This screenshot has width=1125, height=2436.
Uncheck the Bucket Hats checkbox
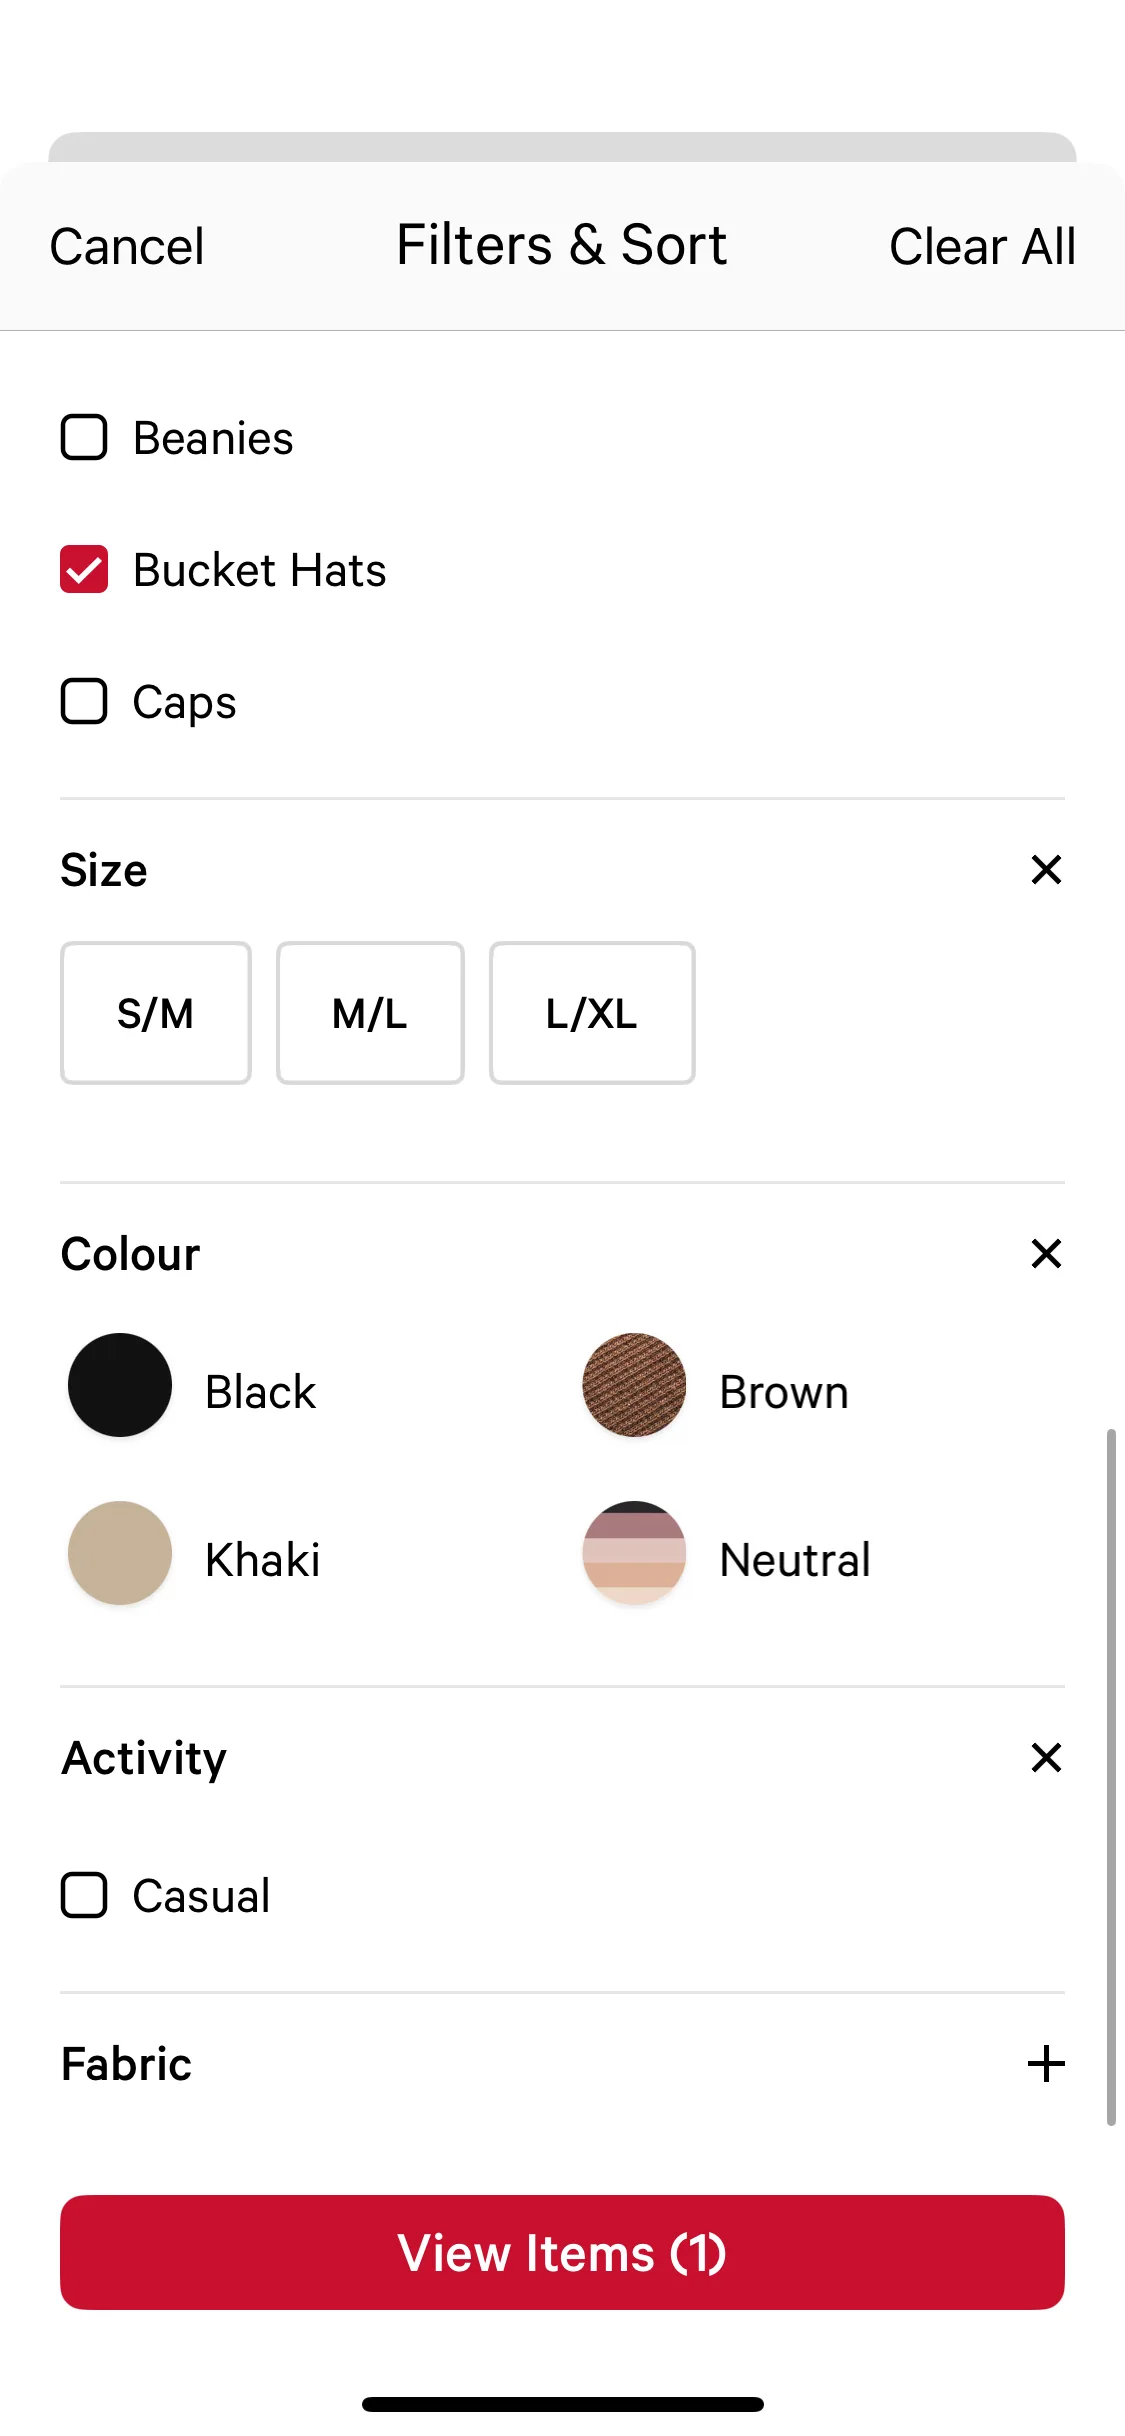(84, 570)
